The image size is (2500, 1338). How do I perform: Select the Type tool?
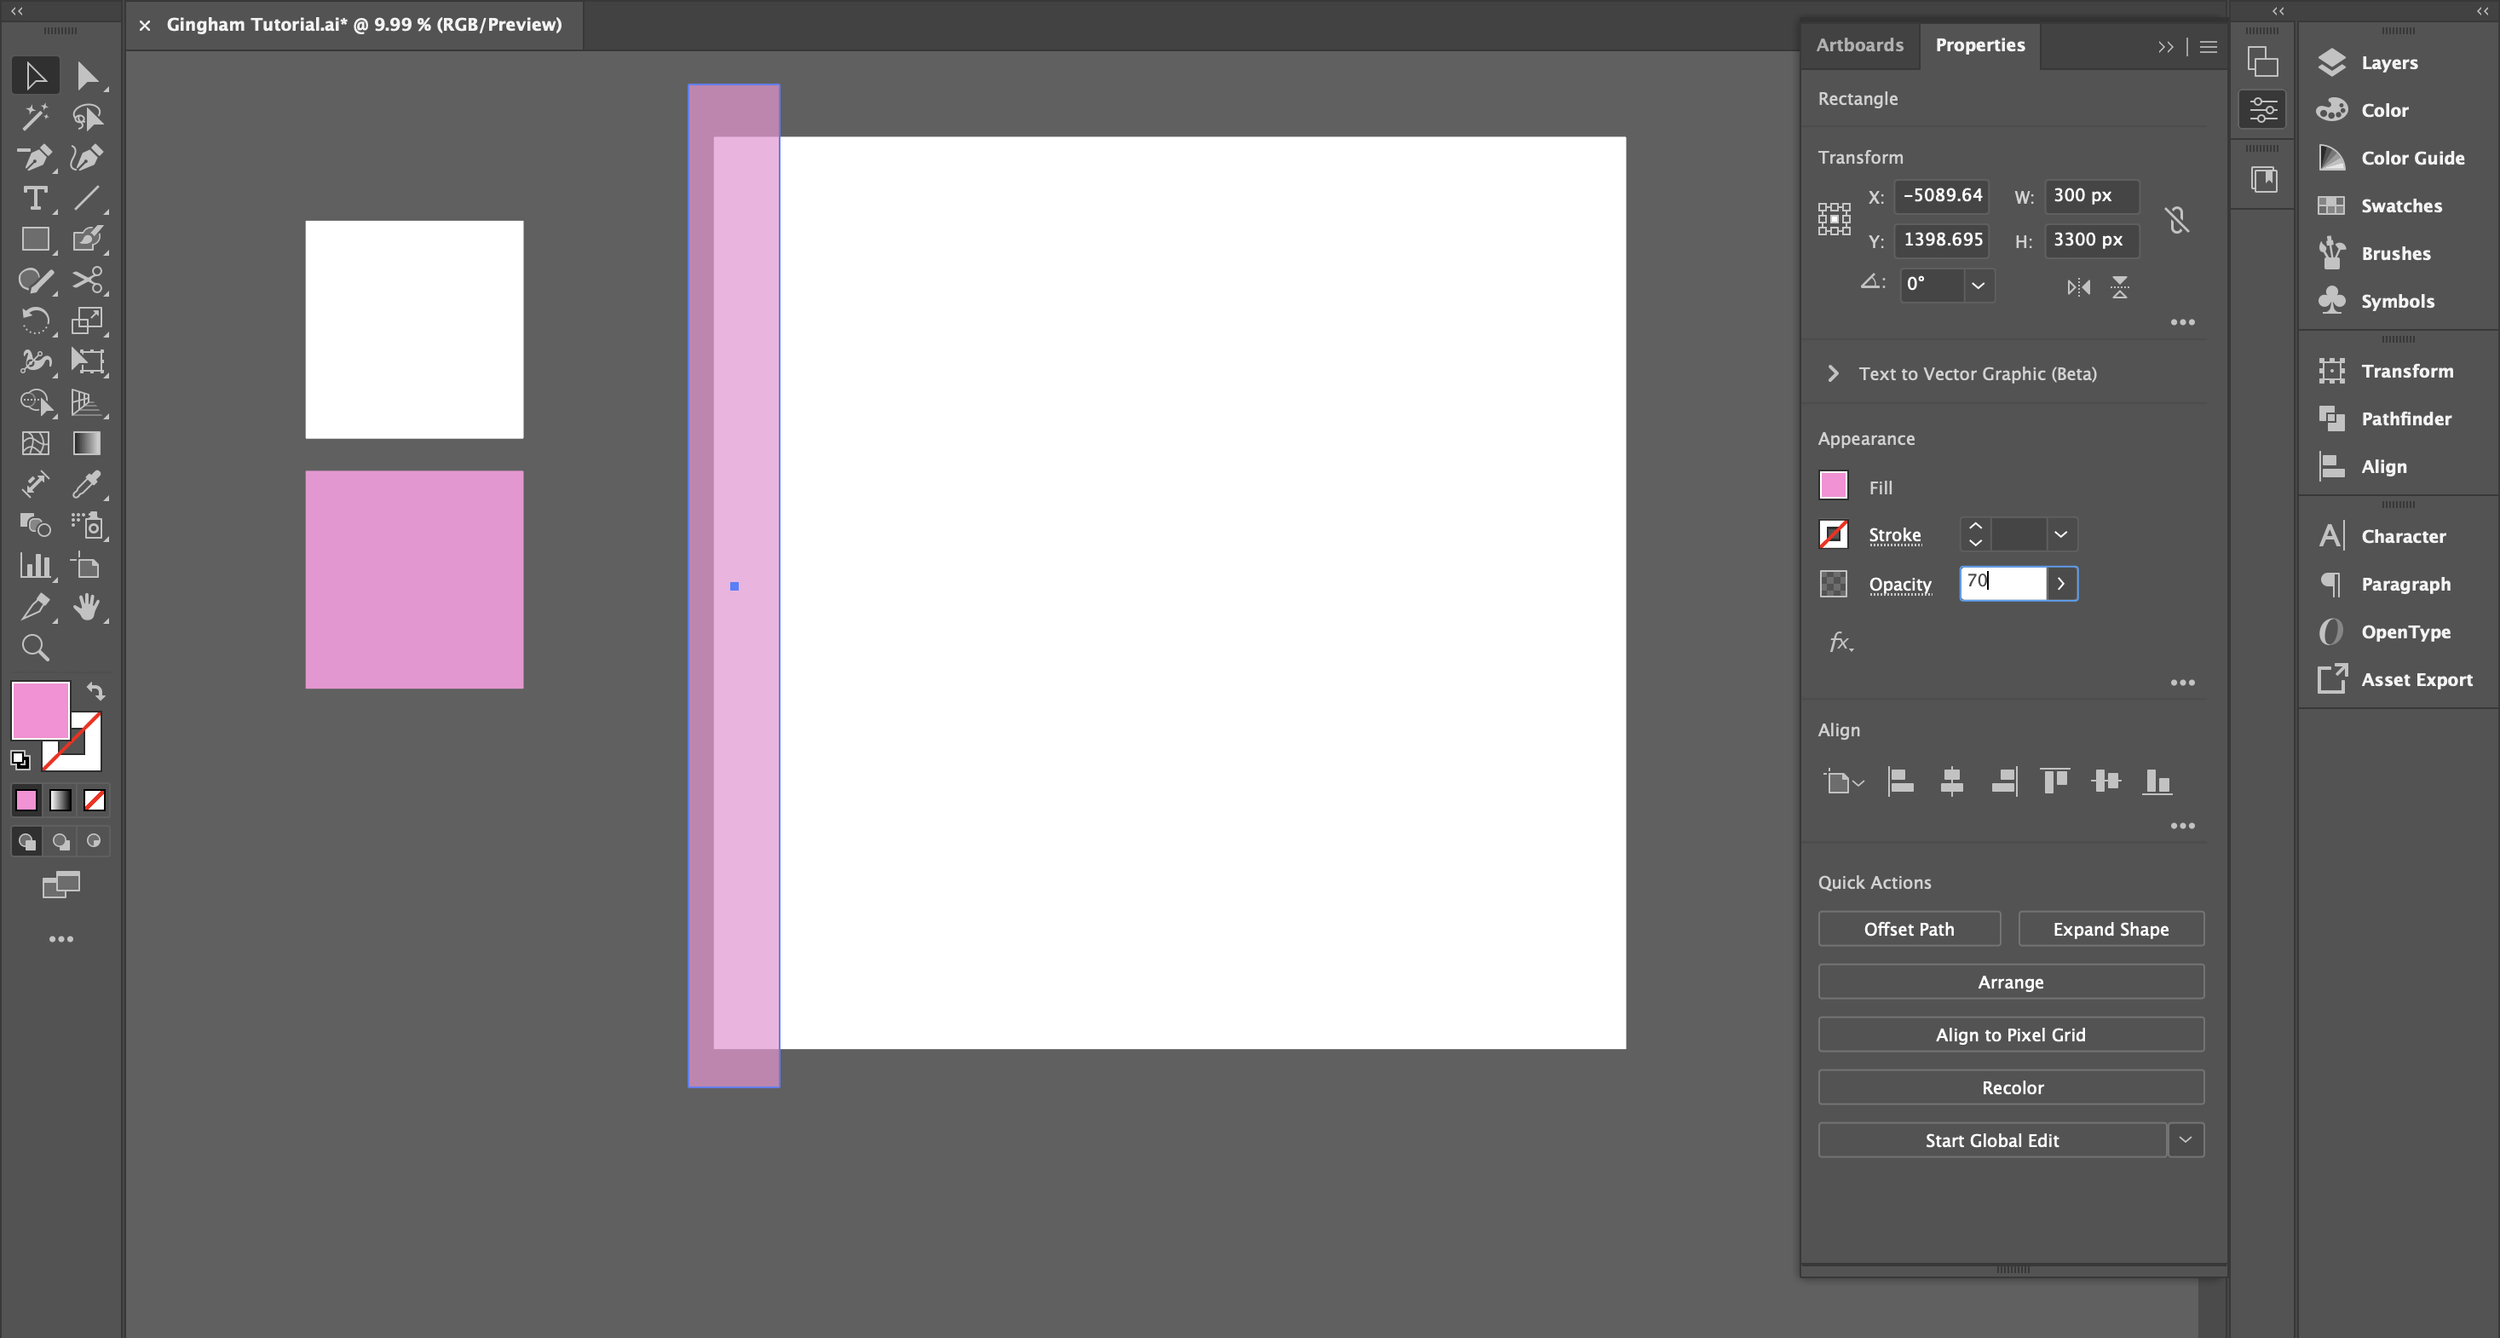(x=35, y=198)
